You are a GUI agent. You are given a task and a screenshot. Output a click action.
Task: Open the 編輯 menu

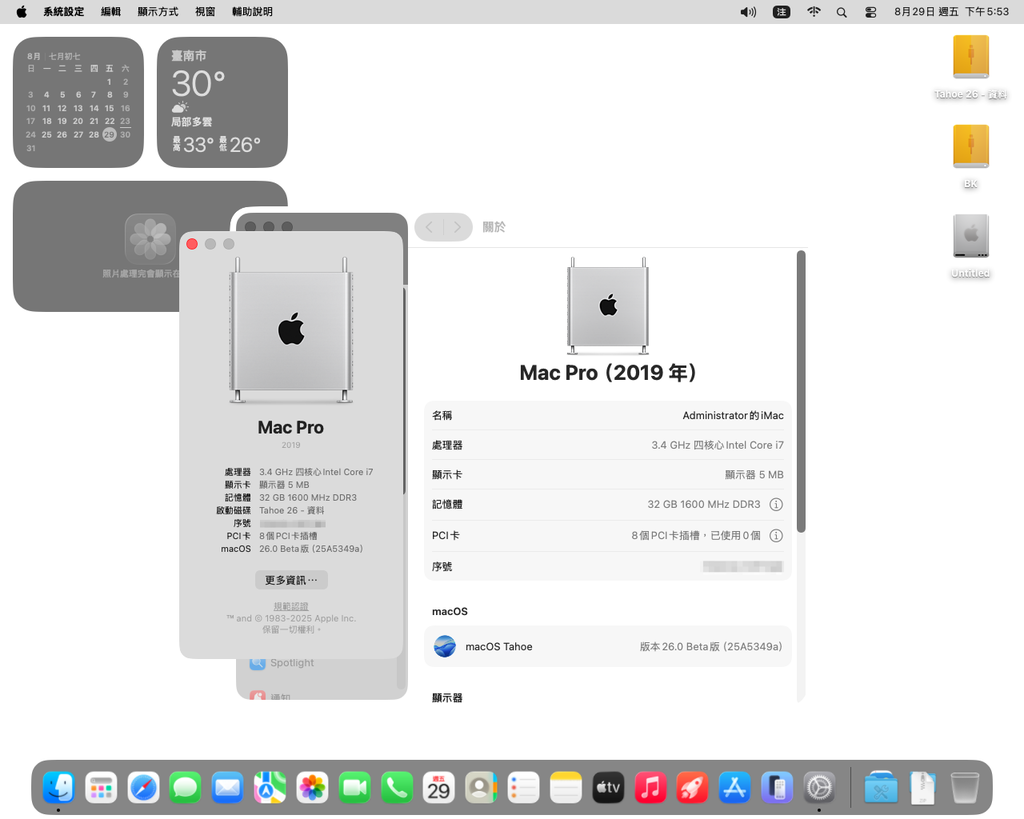pyautogui.click(x=111, y=12)
